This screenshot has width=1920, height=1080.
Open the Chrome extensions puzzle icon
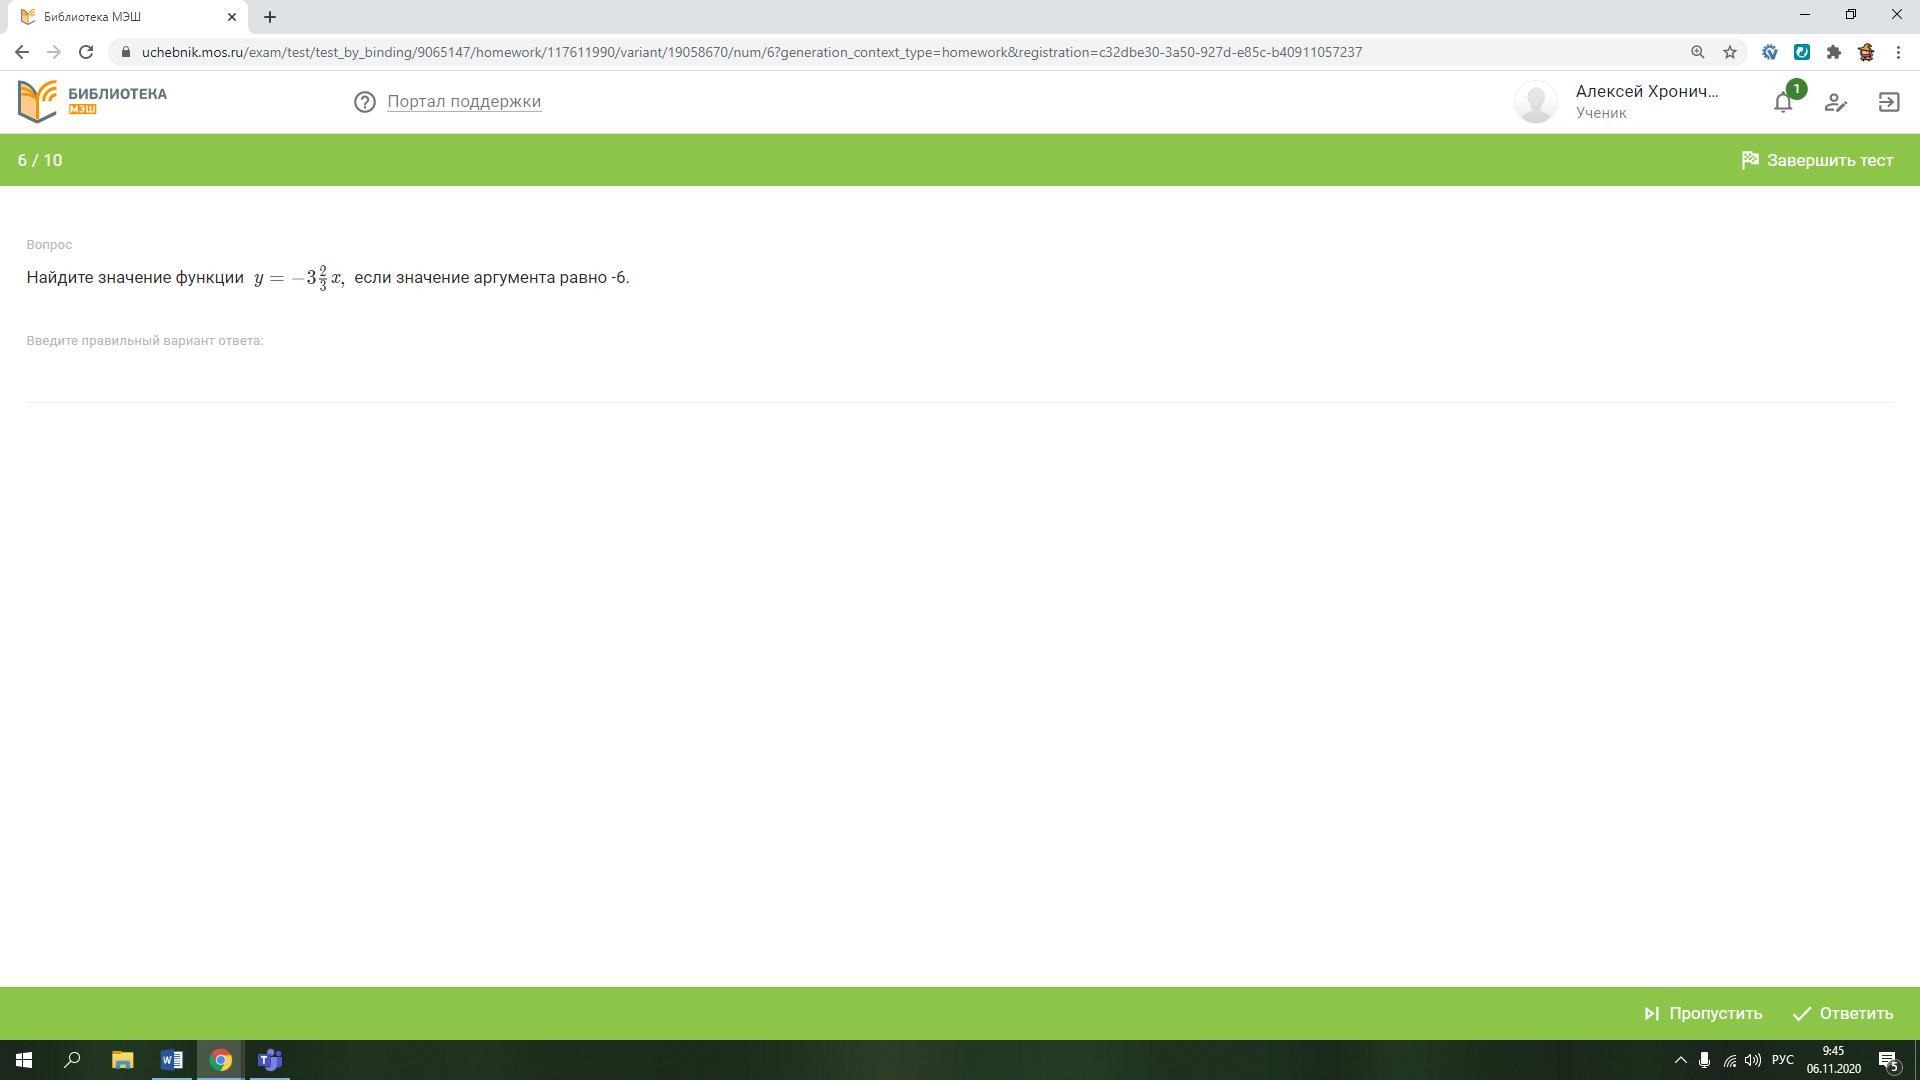pos(1833,52)
